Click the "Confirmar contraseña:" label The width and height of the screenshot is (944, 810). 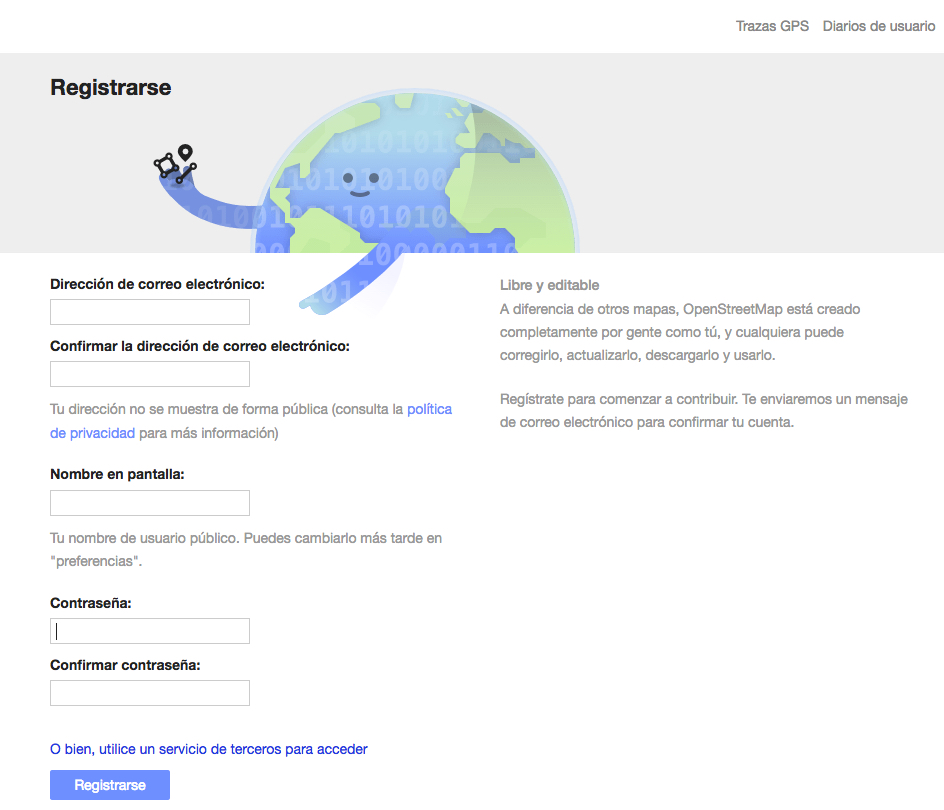tap(125, 665)
